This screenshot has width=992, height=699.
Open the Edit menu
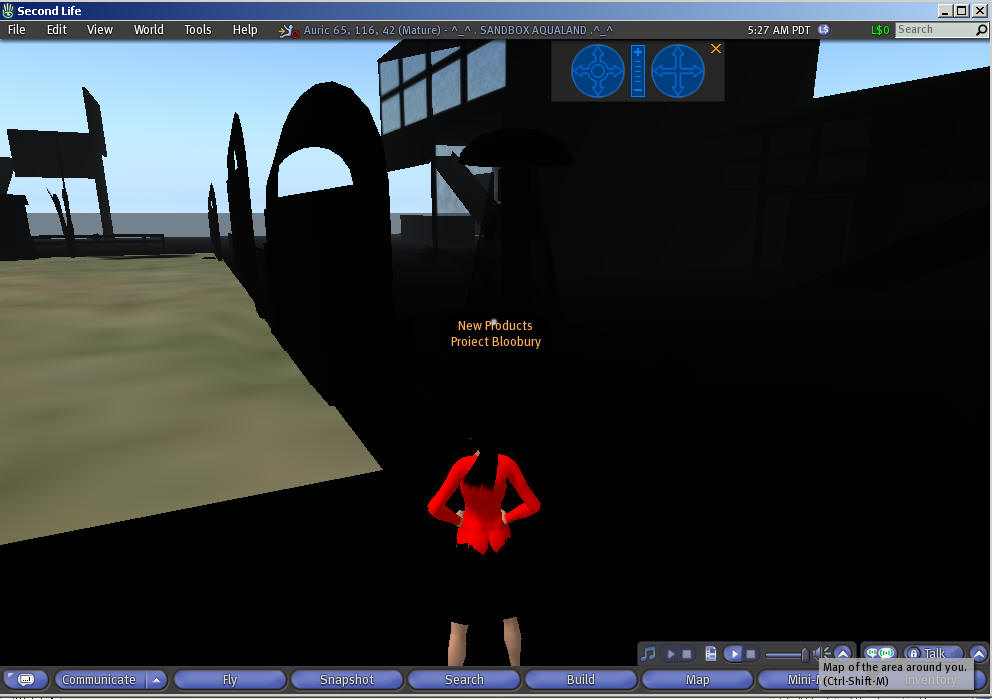[x=56, y=30]
